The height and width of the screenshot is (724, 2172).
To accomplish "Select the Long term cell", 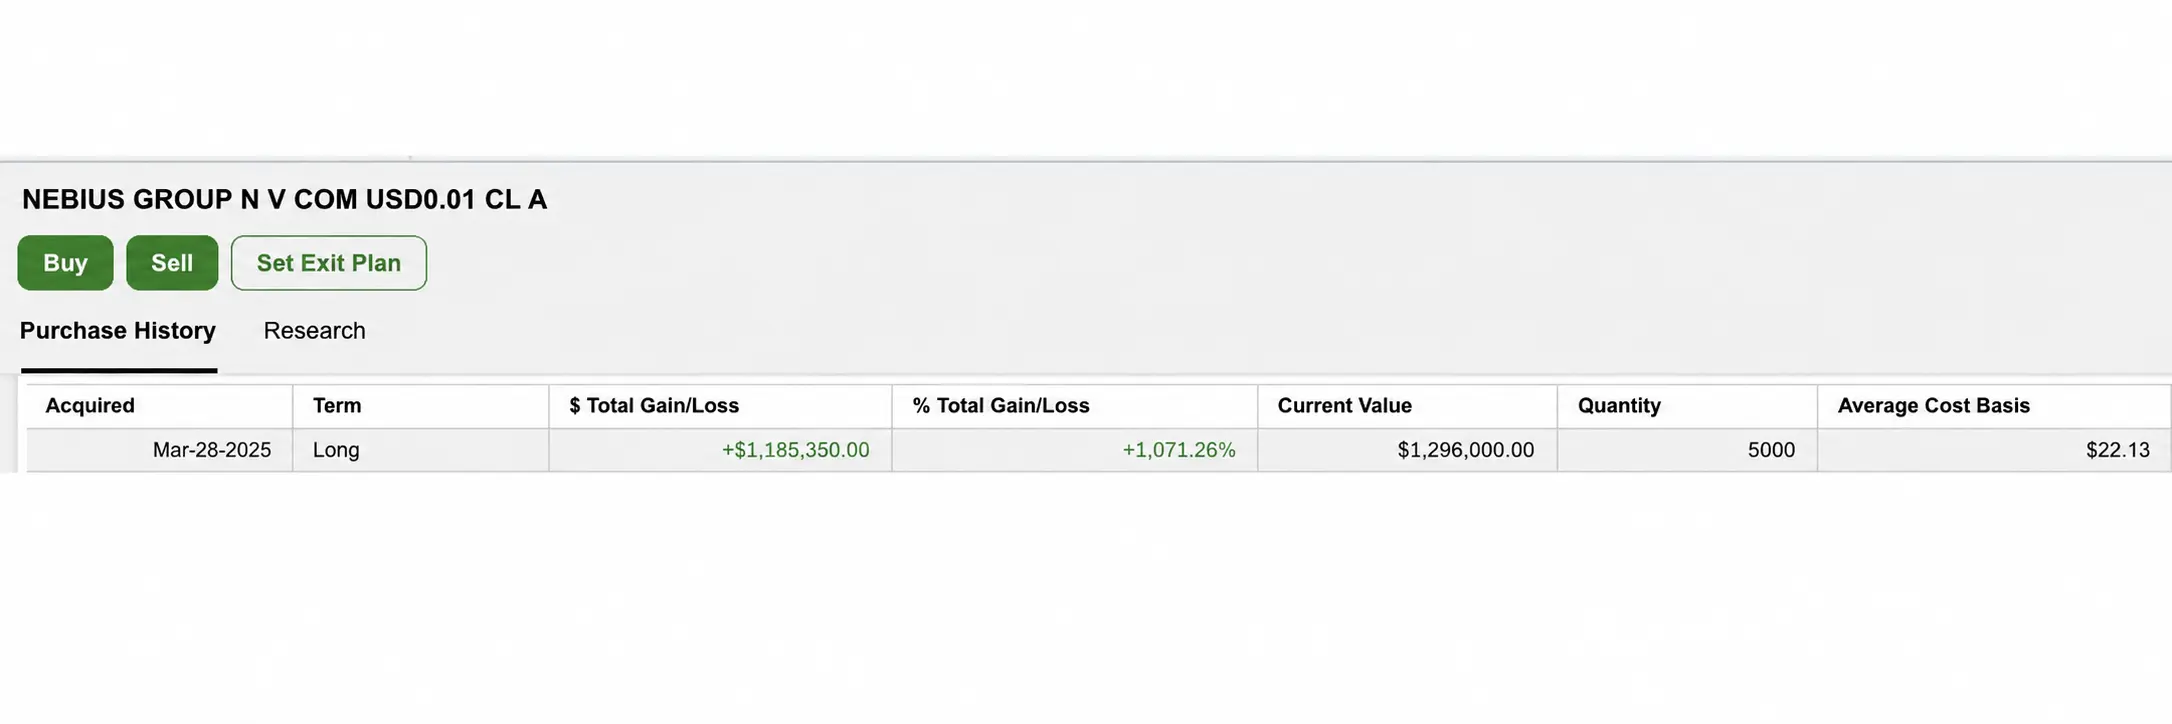I will (336, 450).
